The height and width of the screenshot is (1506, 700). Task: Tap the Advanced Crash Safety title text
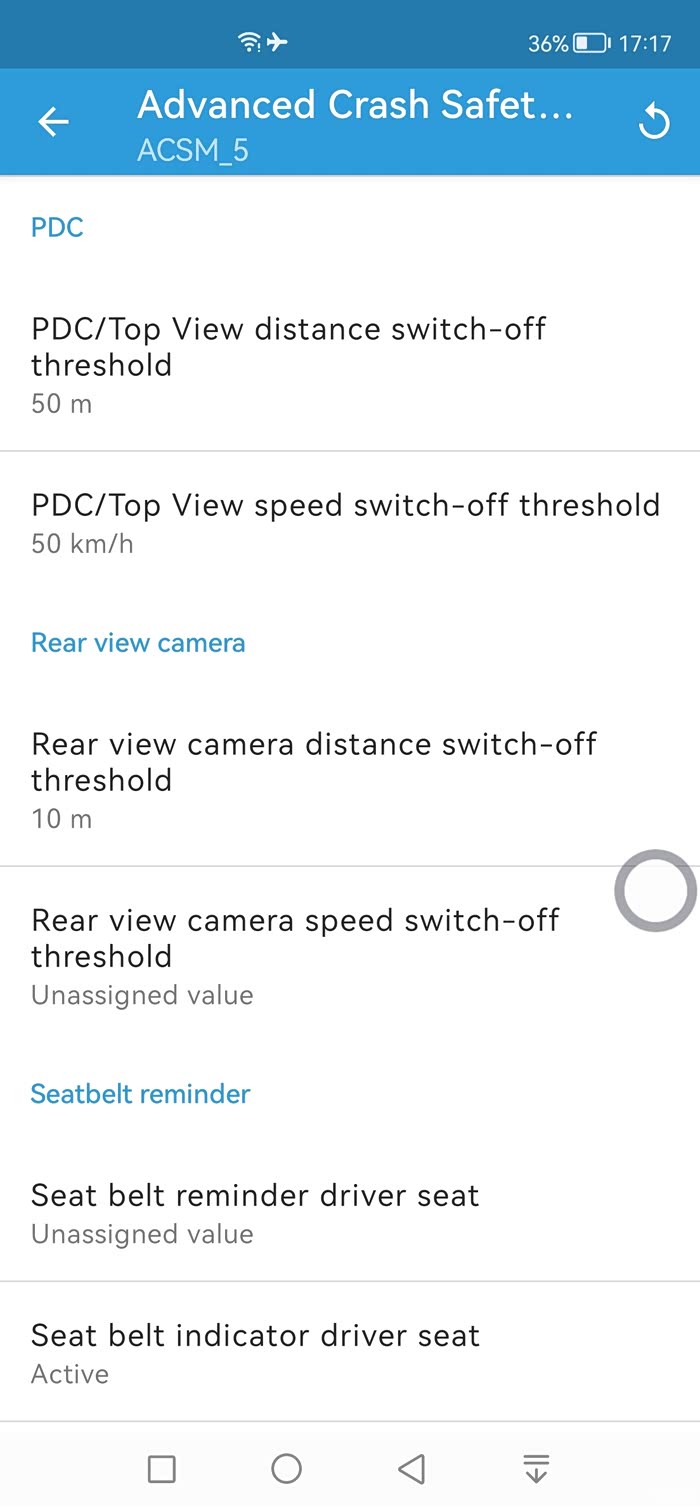coord(355,104)
